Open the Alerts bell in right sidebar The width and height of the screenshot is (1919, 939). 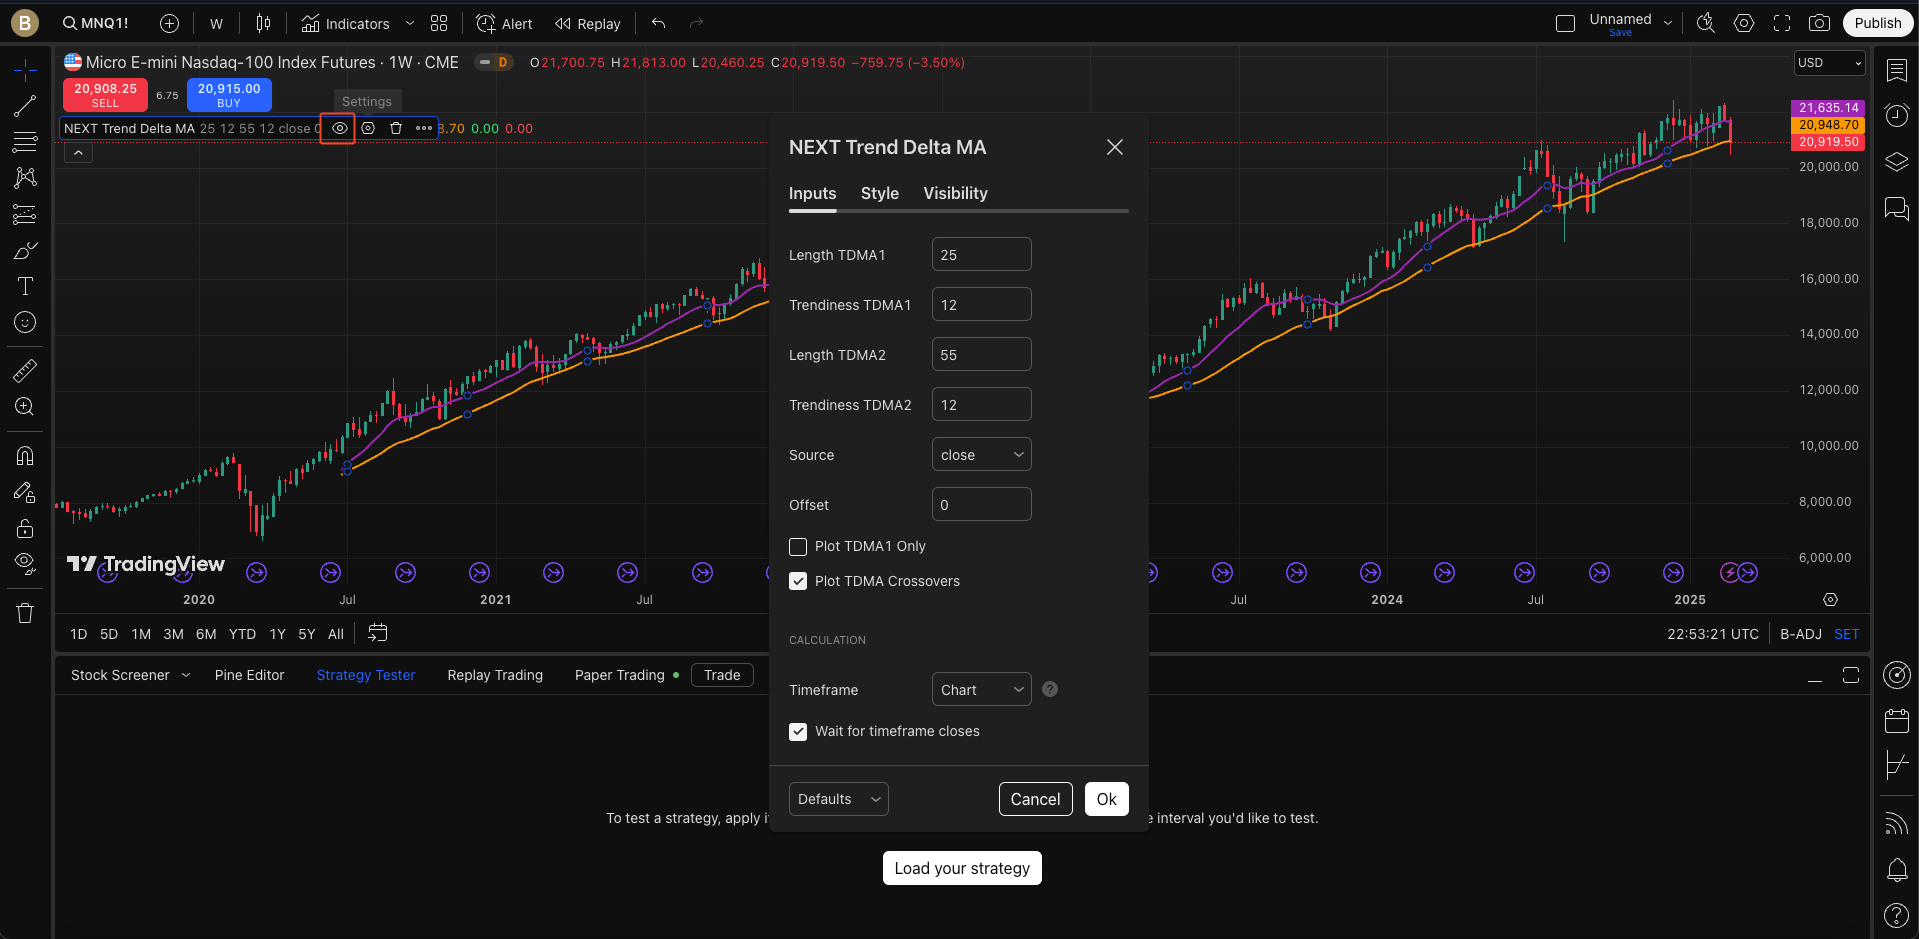pos(1896,870)
